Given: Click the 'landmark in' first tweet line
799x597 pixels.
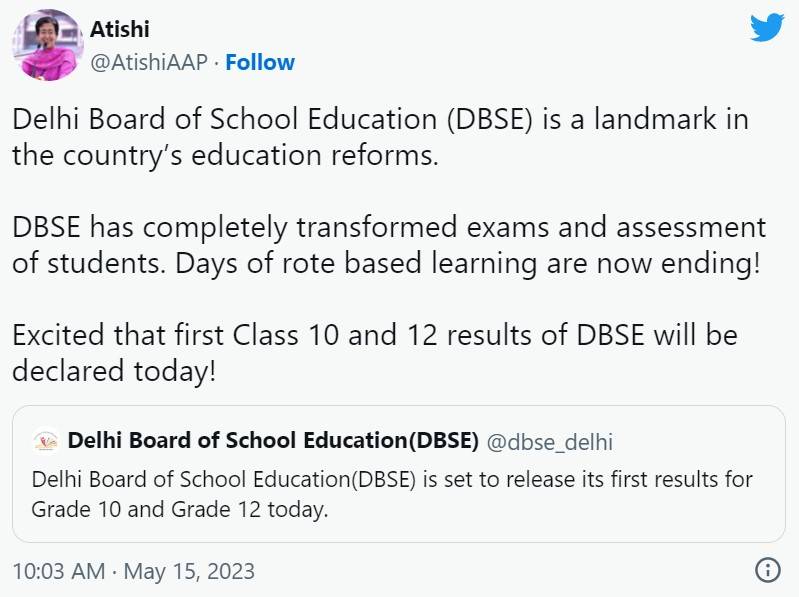Looking at the screenshot, I should pyautogui.click(x=380, y=120).
